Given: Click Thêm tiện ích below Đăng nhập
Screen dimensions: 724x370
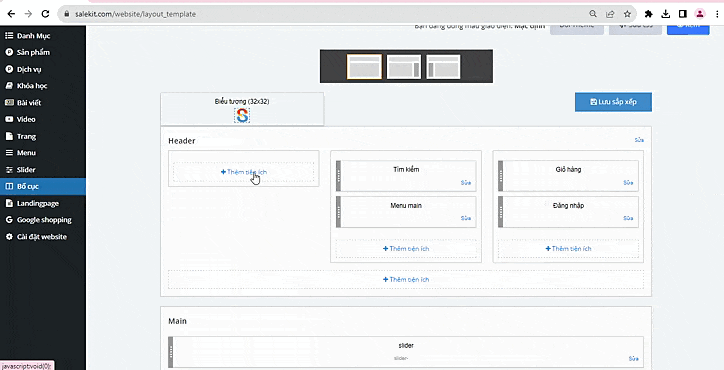Looking at the screenshot, I should click(x=568, y=249).
